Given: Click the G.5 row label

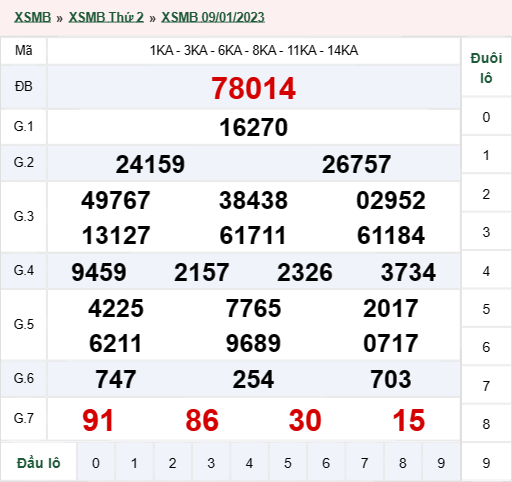Looking at the screenshot, I should click(24, 324).
